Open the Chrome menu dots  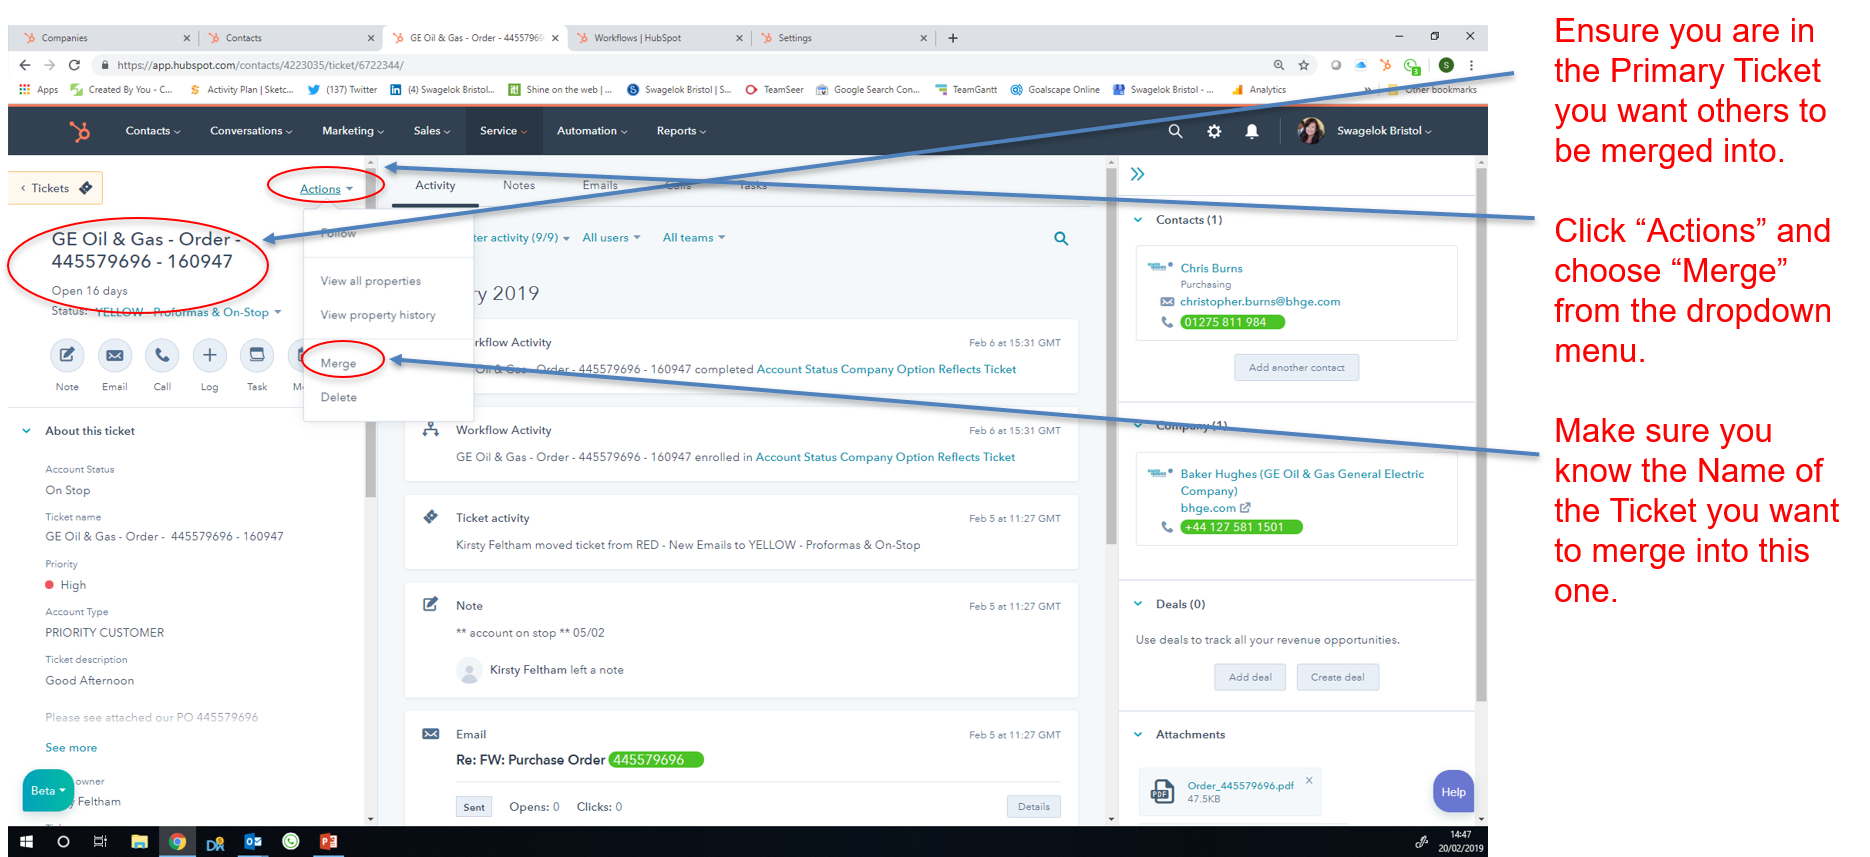(x=1471, y=65)
